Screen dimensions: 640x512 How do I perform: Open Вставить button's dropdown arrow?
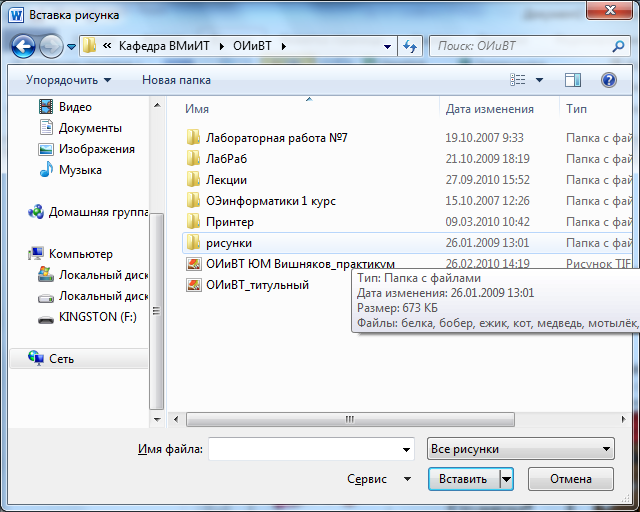(x=506, y=479)
